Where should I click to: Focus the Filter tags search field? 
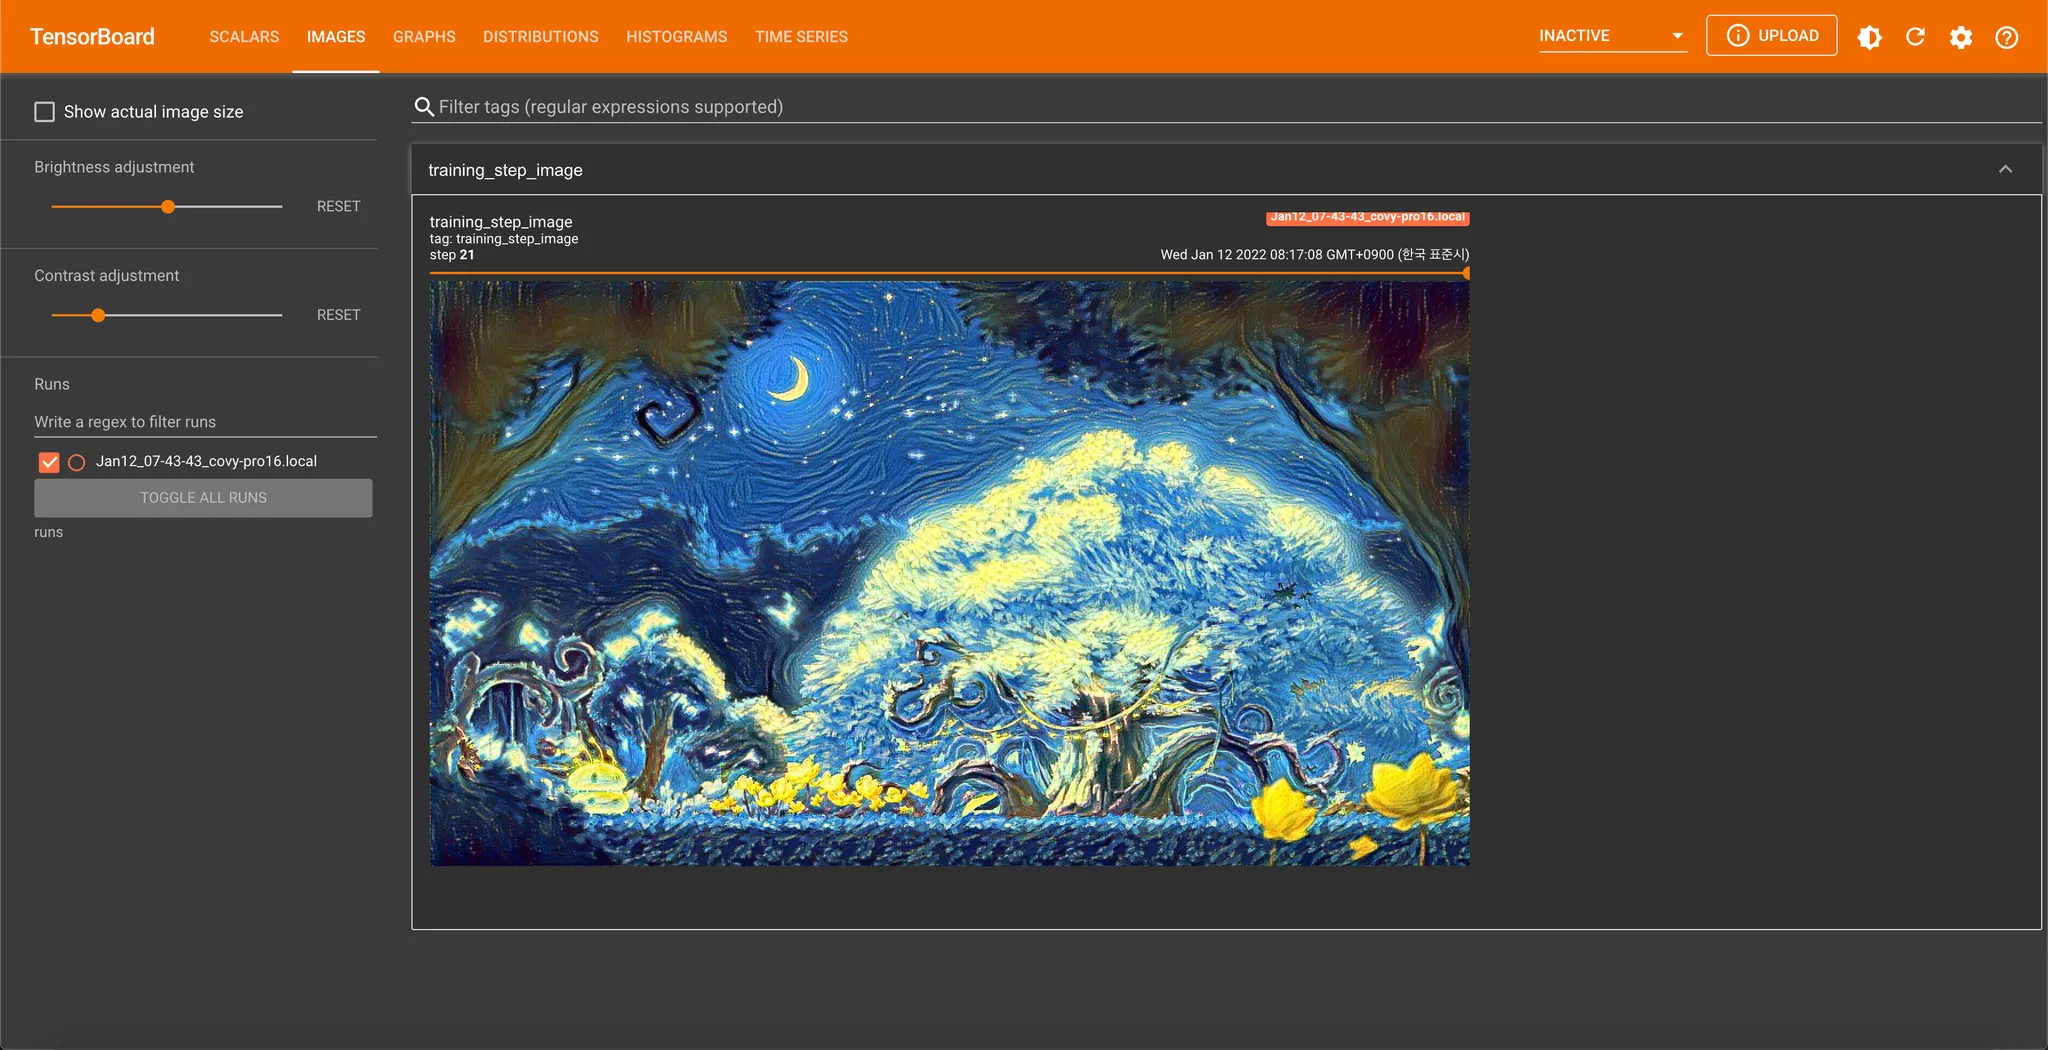(x=1226, y=107)
